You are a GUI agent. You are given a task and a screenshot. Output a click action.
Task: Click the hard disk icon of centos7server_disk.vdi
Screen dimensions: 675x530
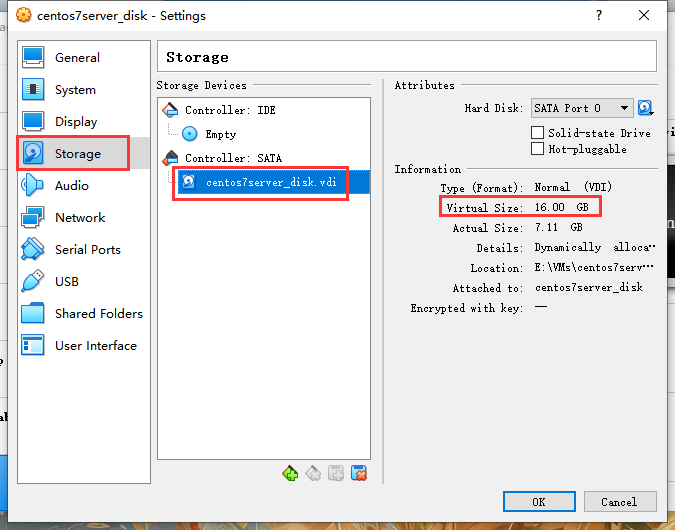click(x=189, y=182)
